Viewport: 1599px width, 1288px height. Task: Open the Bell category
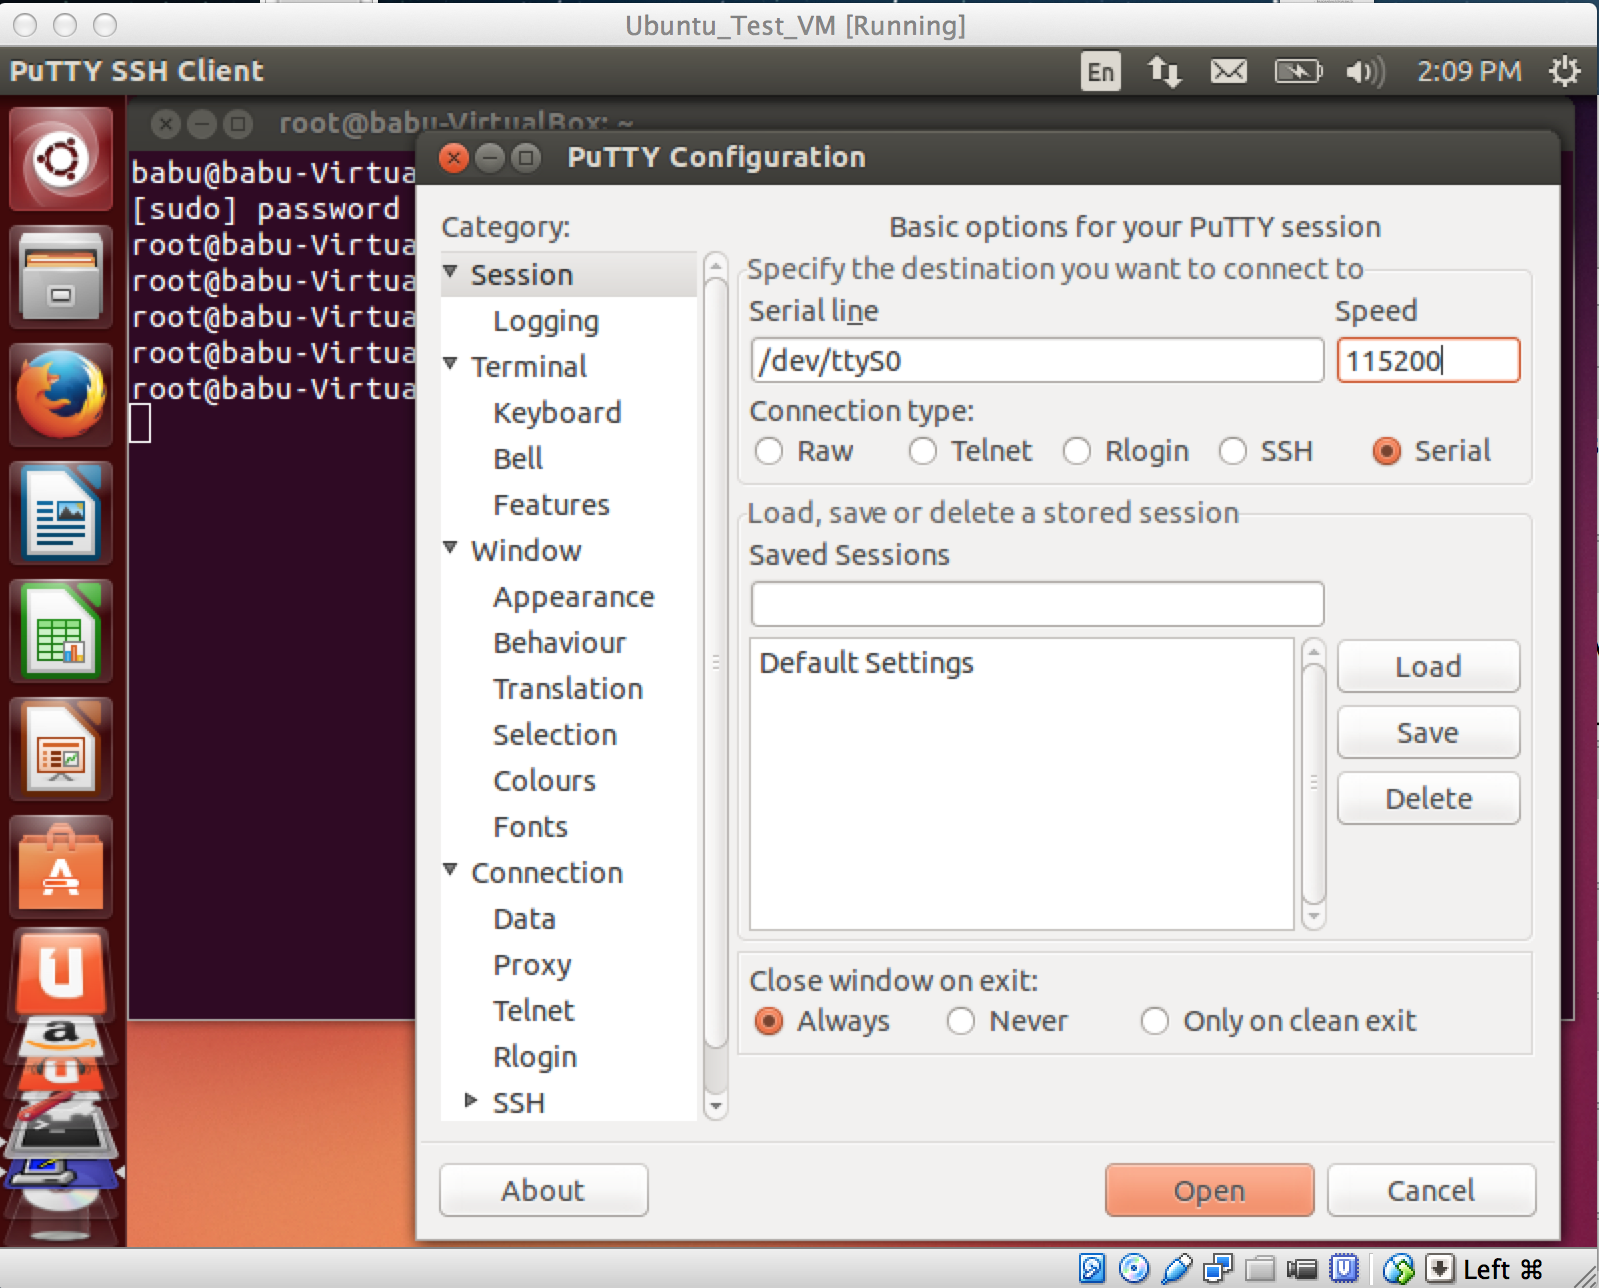point(518,459)
